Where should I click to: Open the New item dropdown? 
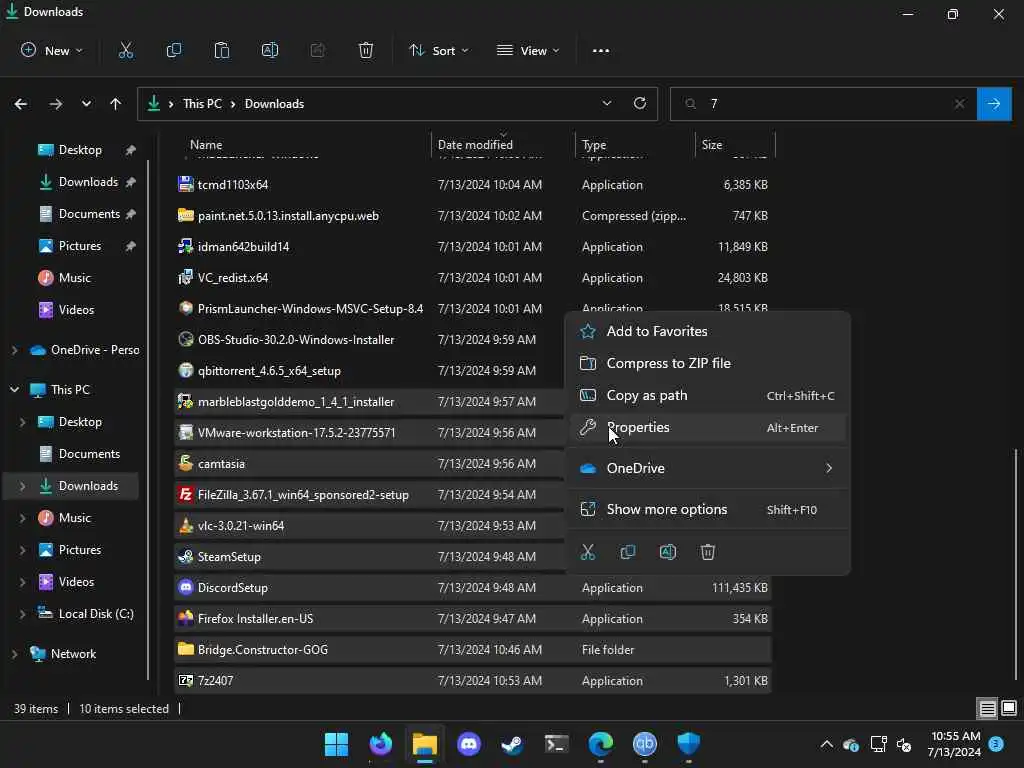click(x=52, y=50)
